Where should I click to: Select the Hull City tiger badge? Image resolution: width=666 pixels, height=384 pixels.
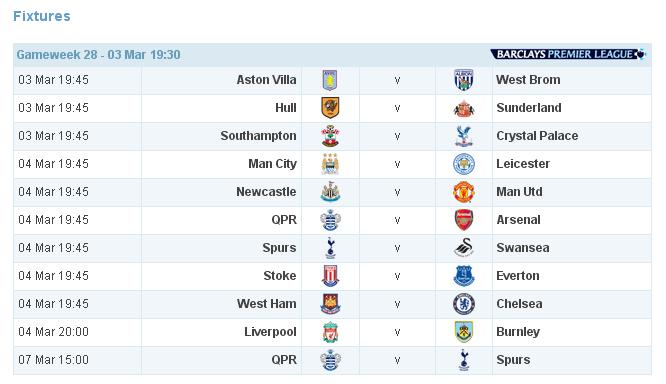click(x=330, y=108)
